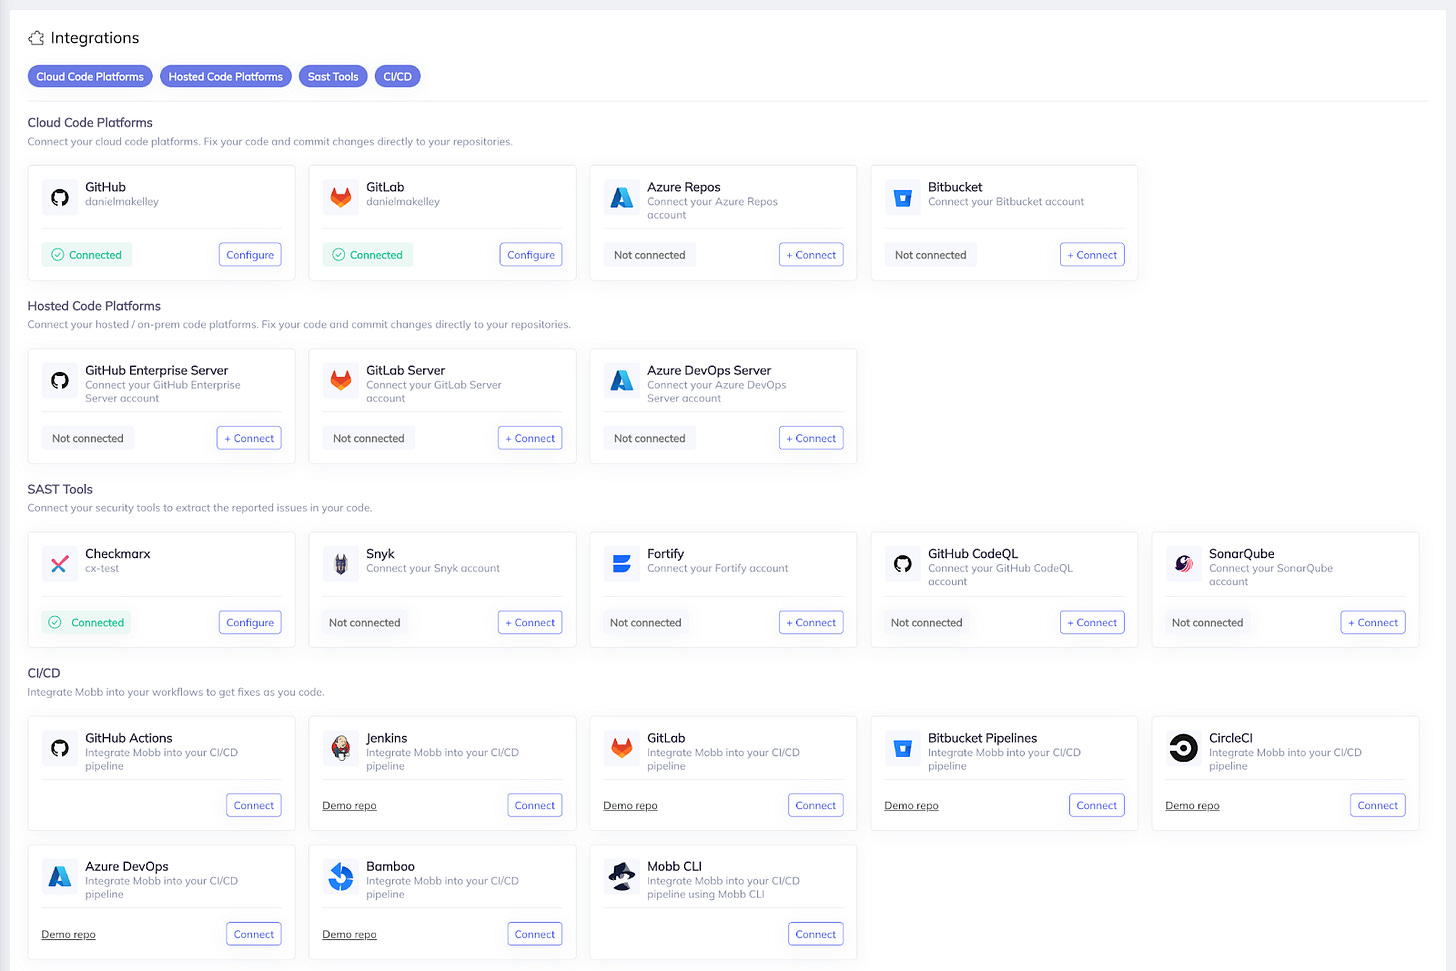Viewport: 1456px width, 971px height.
Task: Click the Azure DevOps logo in CI/CD
Action: pyautogui.click(x=60, y=877)
